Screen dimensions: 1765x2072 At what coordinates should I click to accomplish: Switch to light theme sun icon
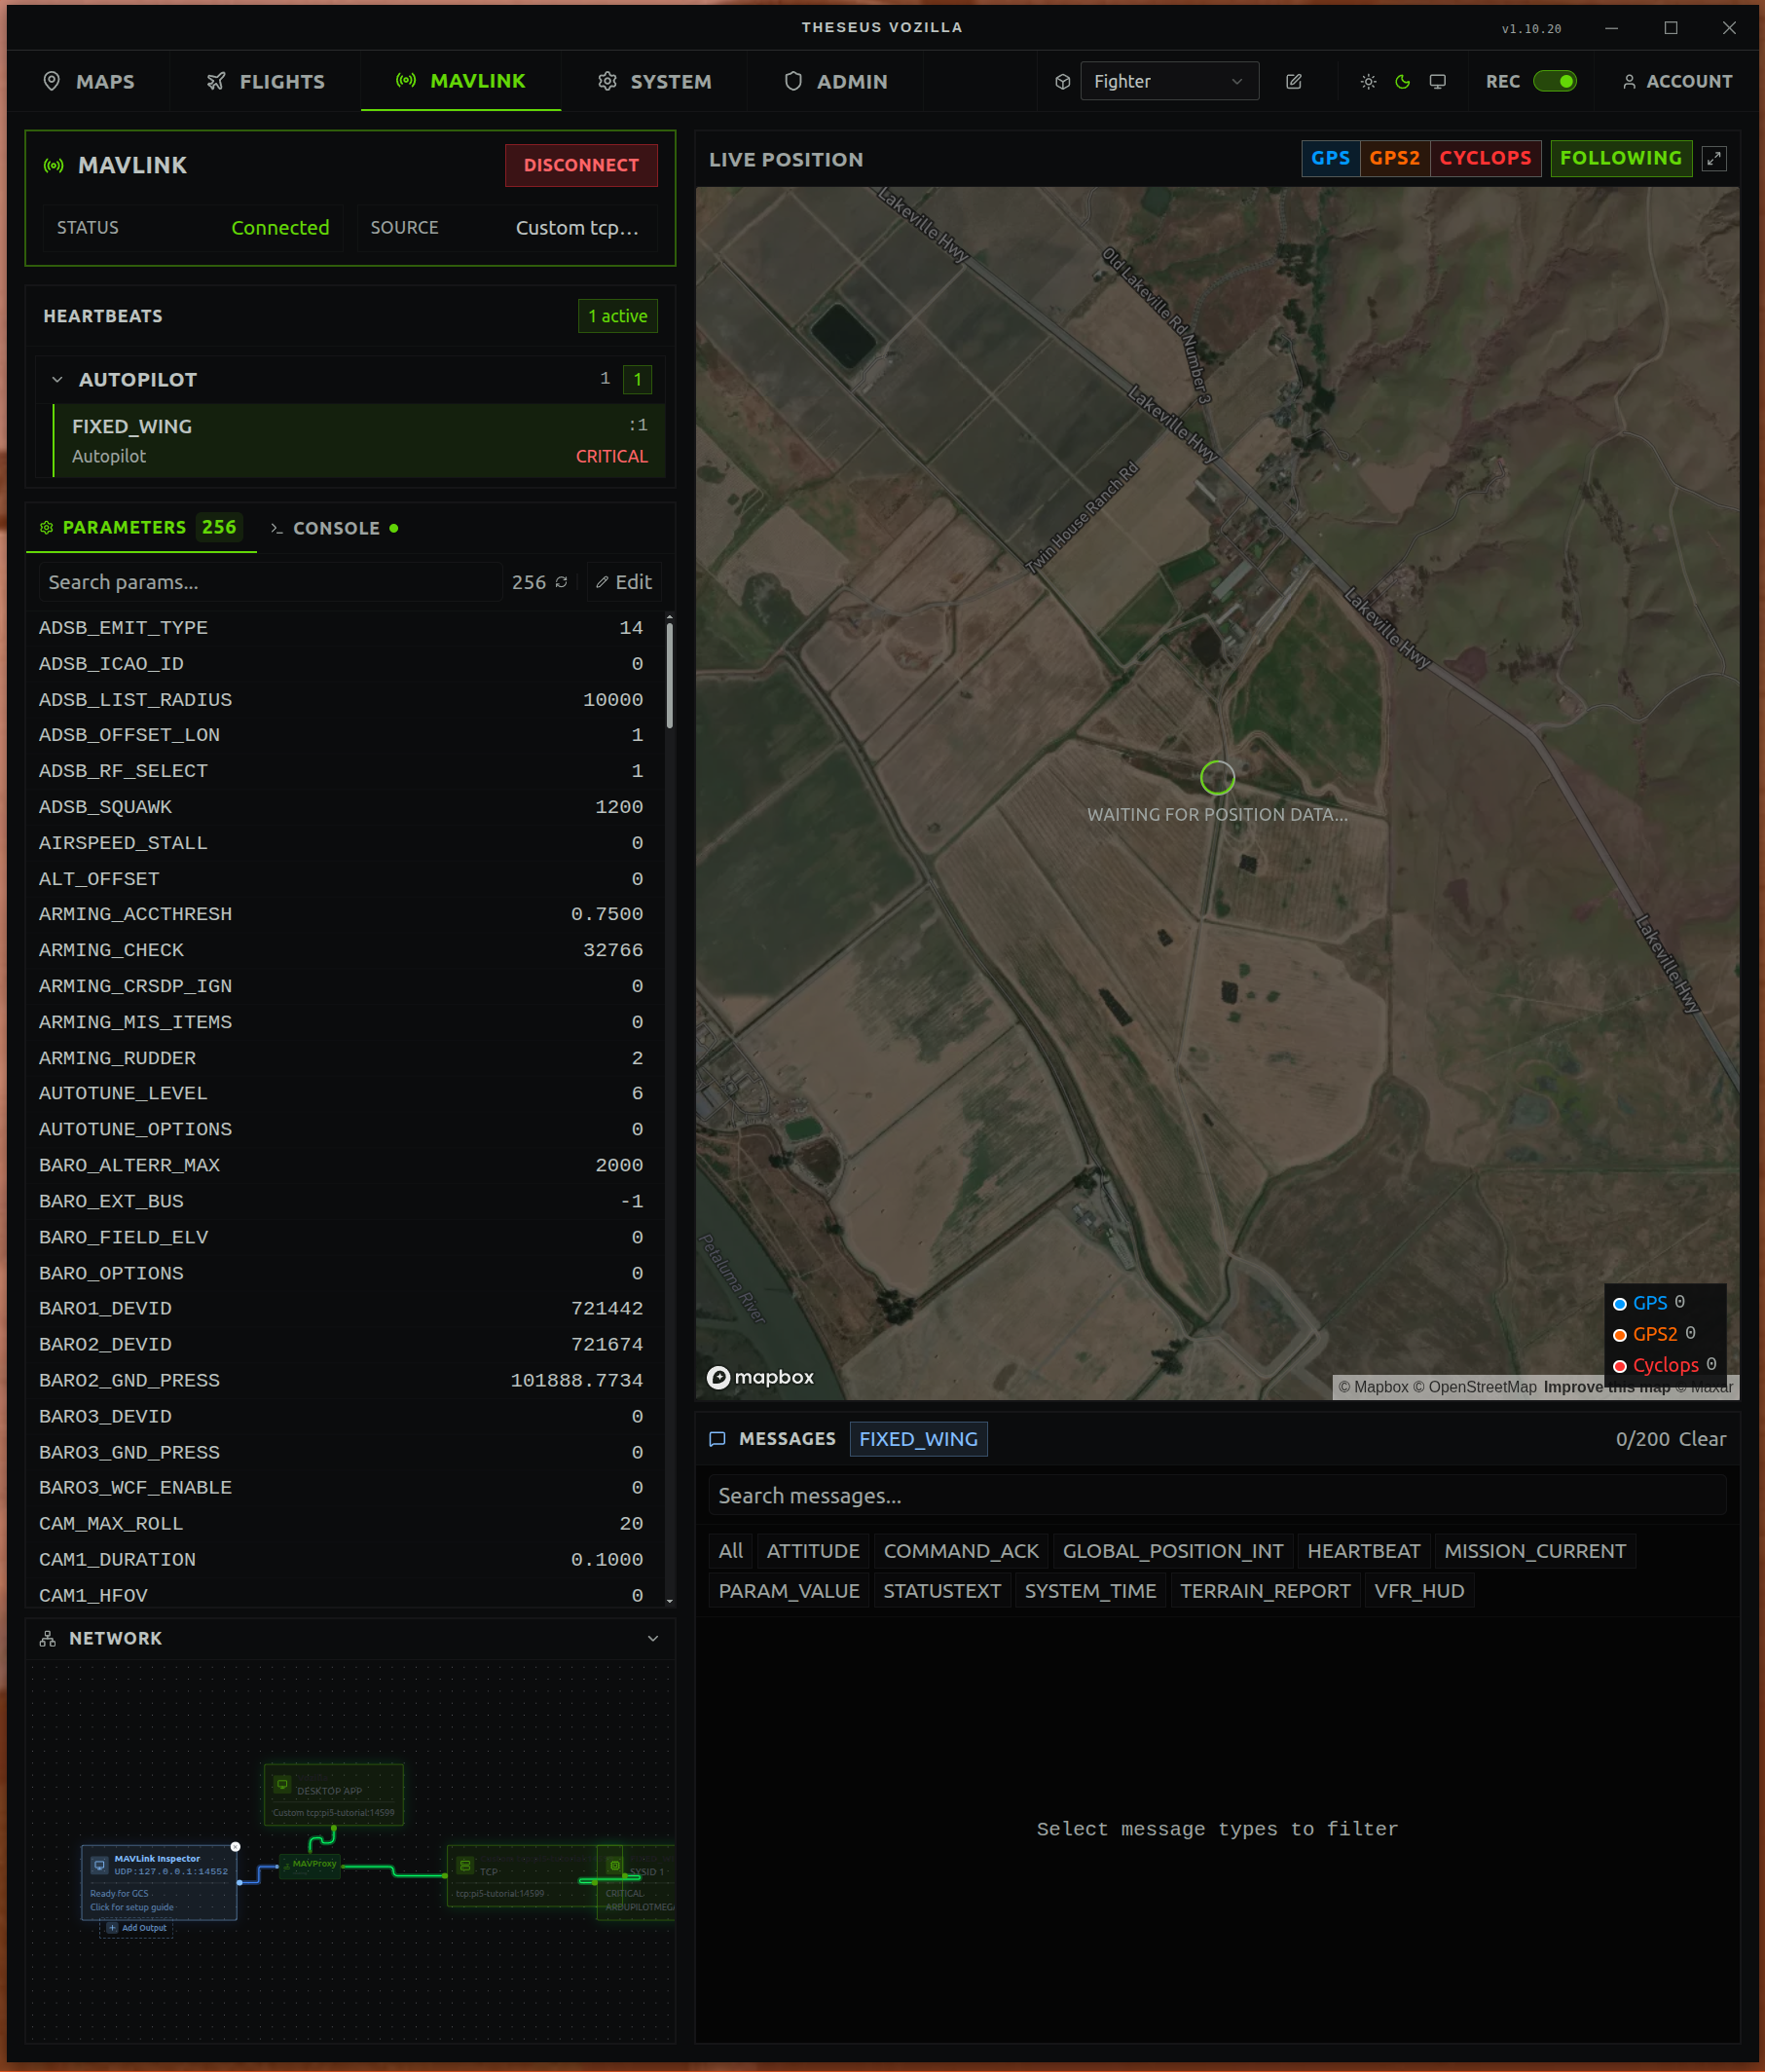[1368, 82]
